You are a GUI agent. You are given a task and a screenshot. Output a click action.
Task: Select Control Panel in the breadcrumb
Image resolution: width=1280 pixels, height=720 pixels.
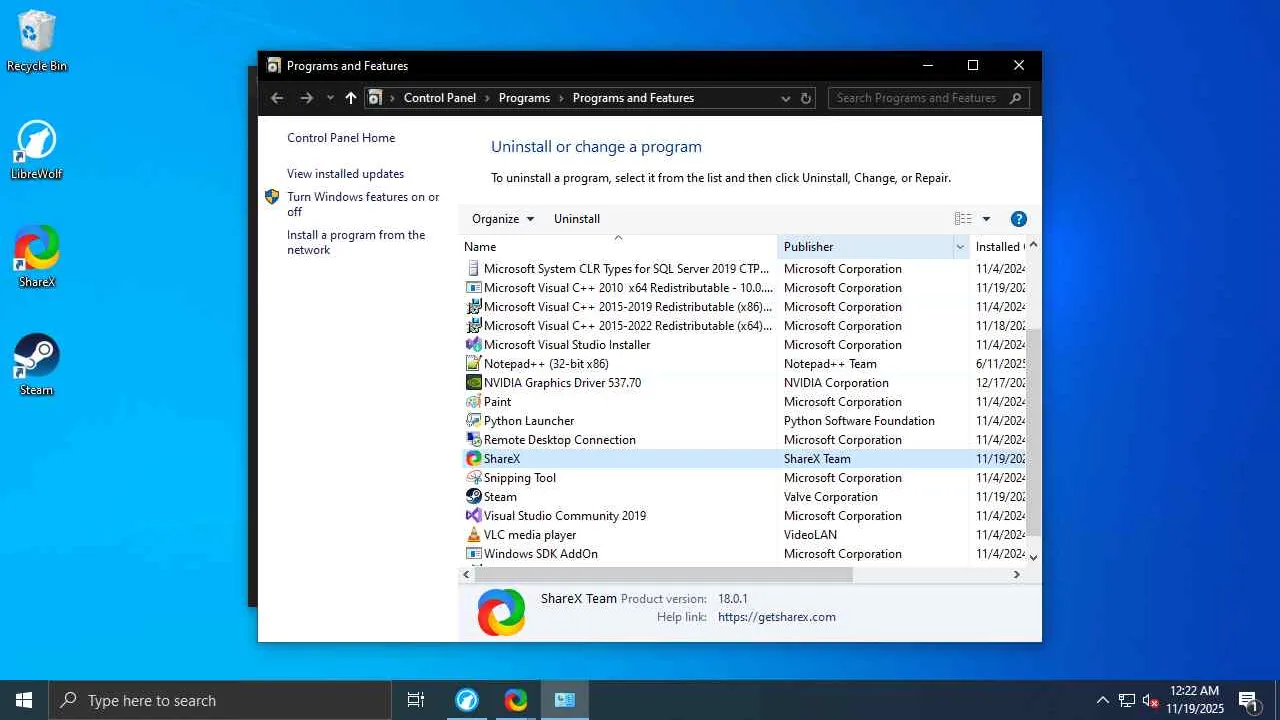coord(440,98)
